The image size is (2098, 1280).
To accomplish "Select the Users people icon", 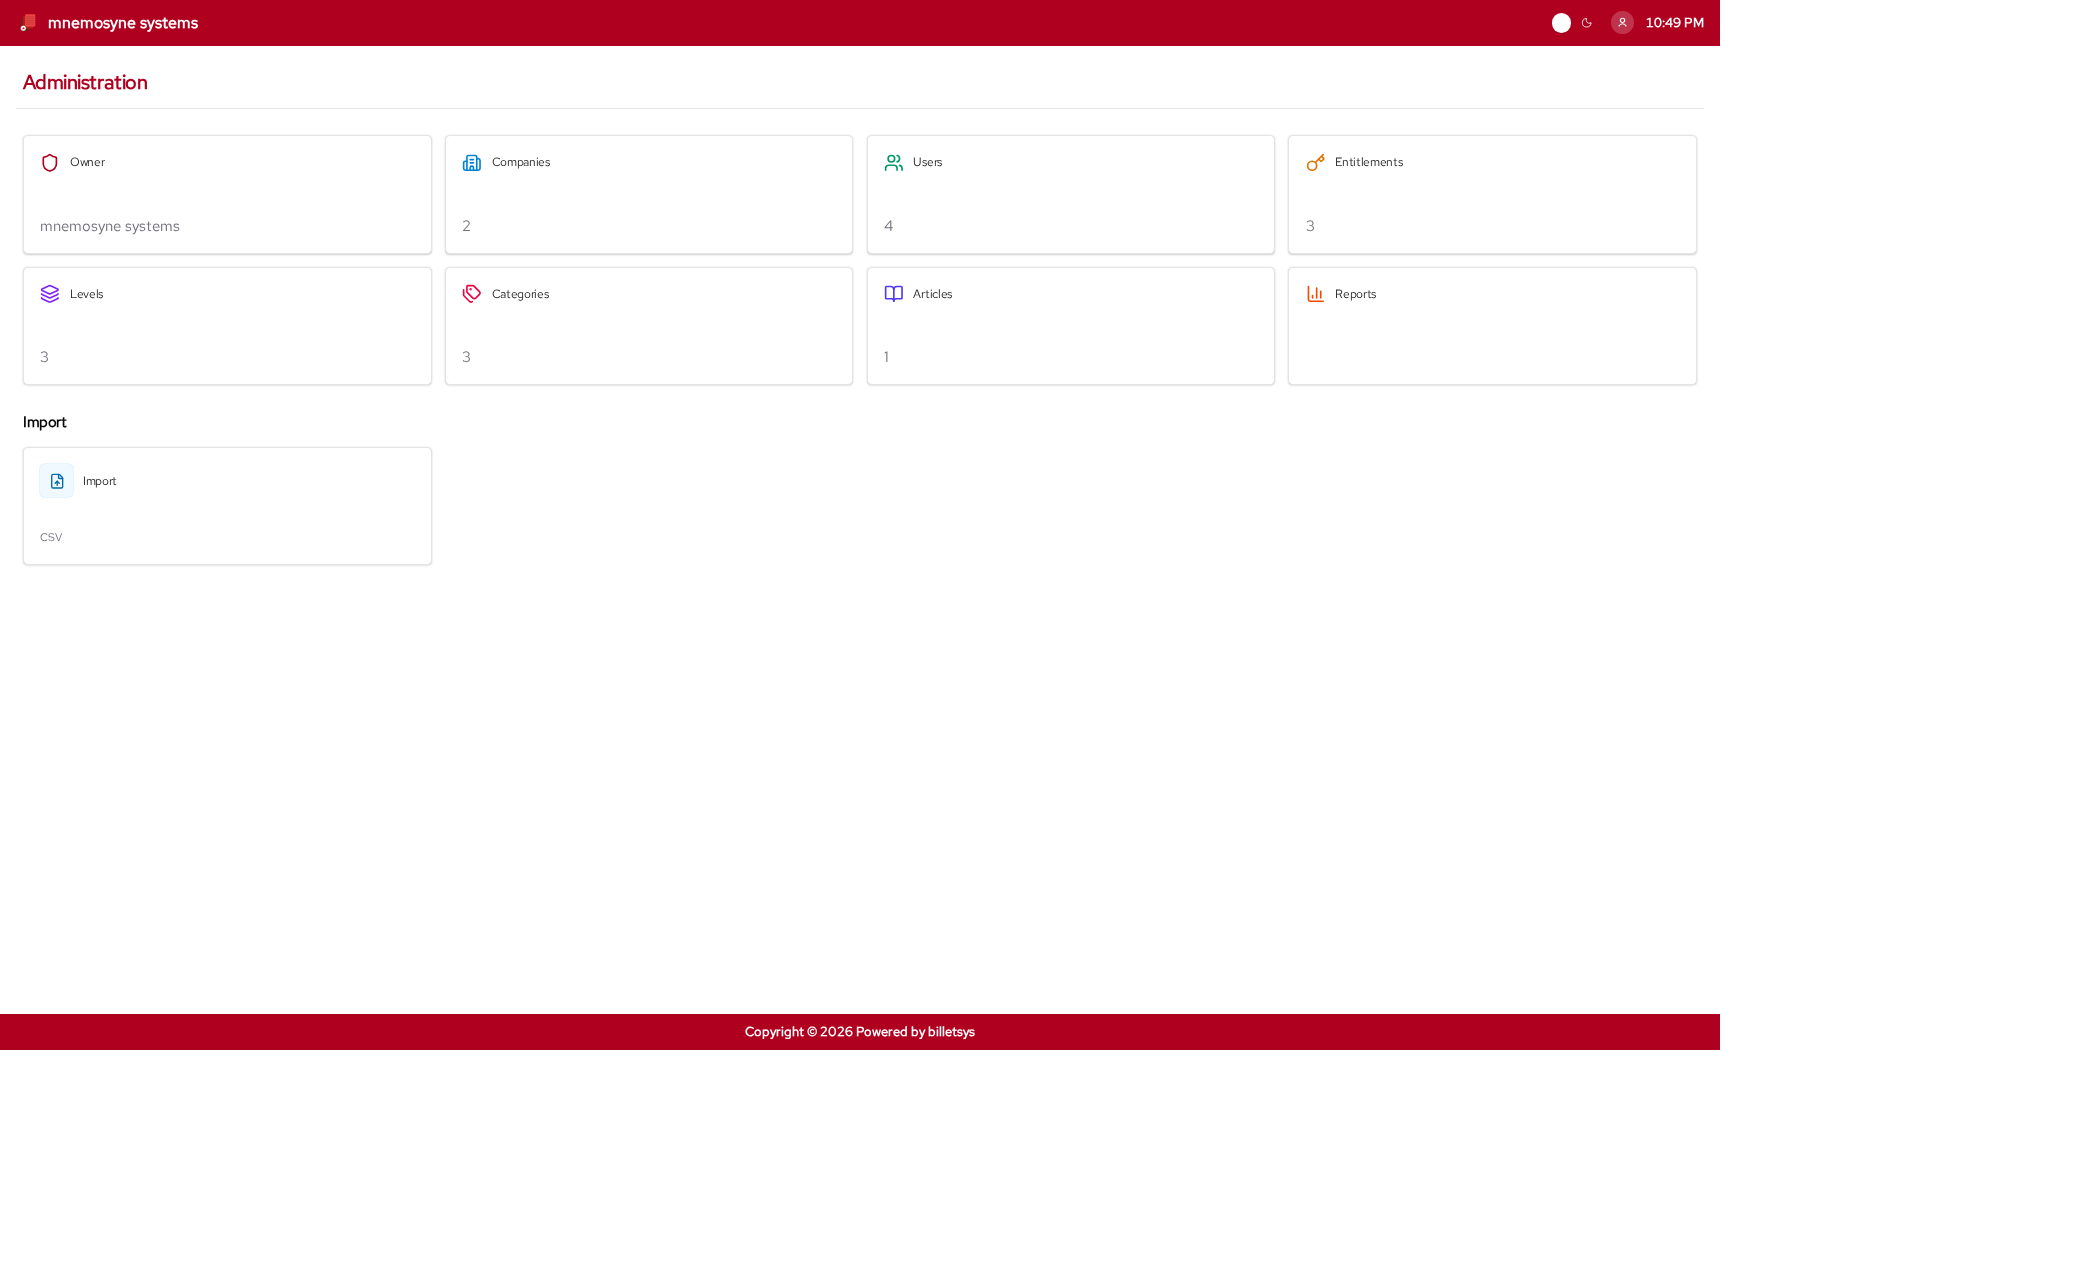I will pyautogui.click(x=894, y=163).
